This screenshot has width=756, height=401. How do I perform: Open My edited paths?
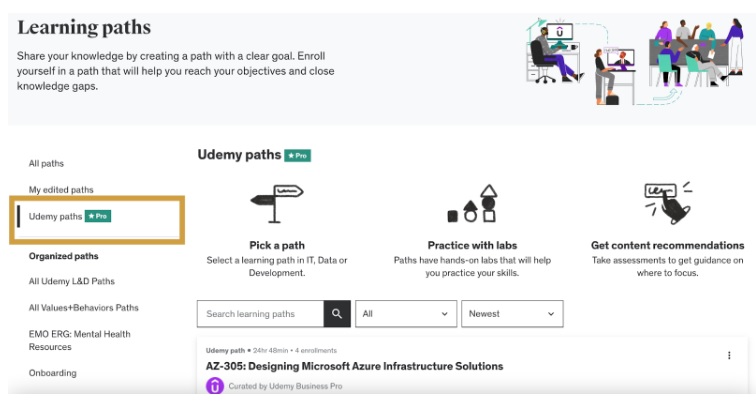(61, 189)
